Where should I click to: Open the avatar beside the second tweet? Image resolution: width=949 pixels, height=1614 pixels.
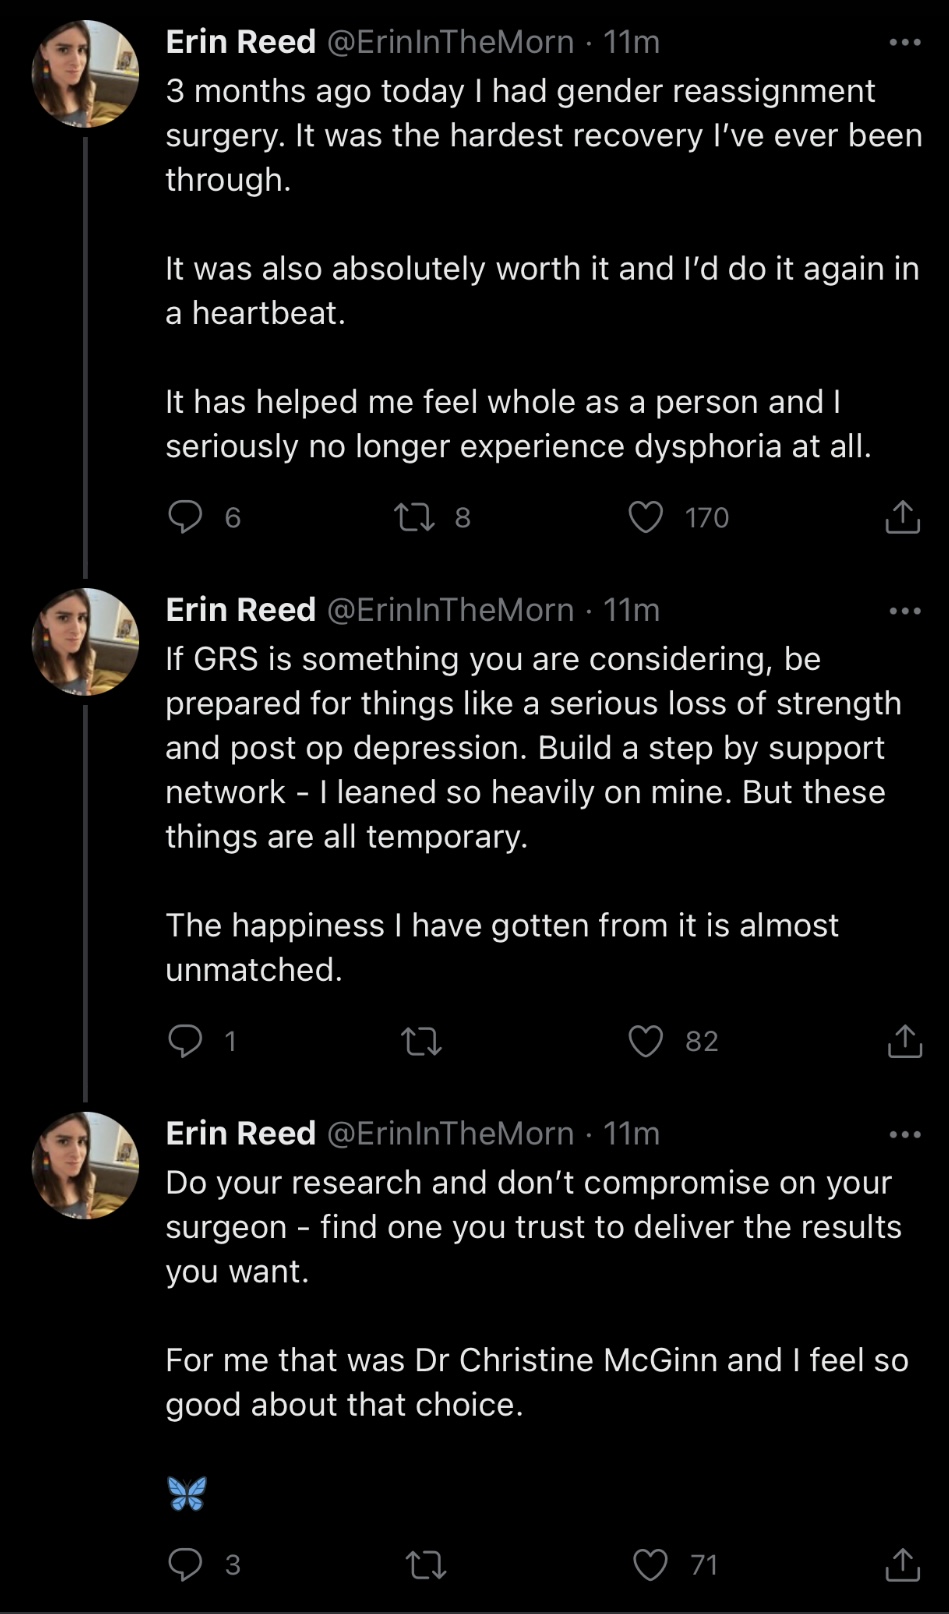[85, 642]
